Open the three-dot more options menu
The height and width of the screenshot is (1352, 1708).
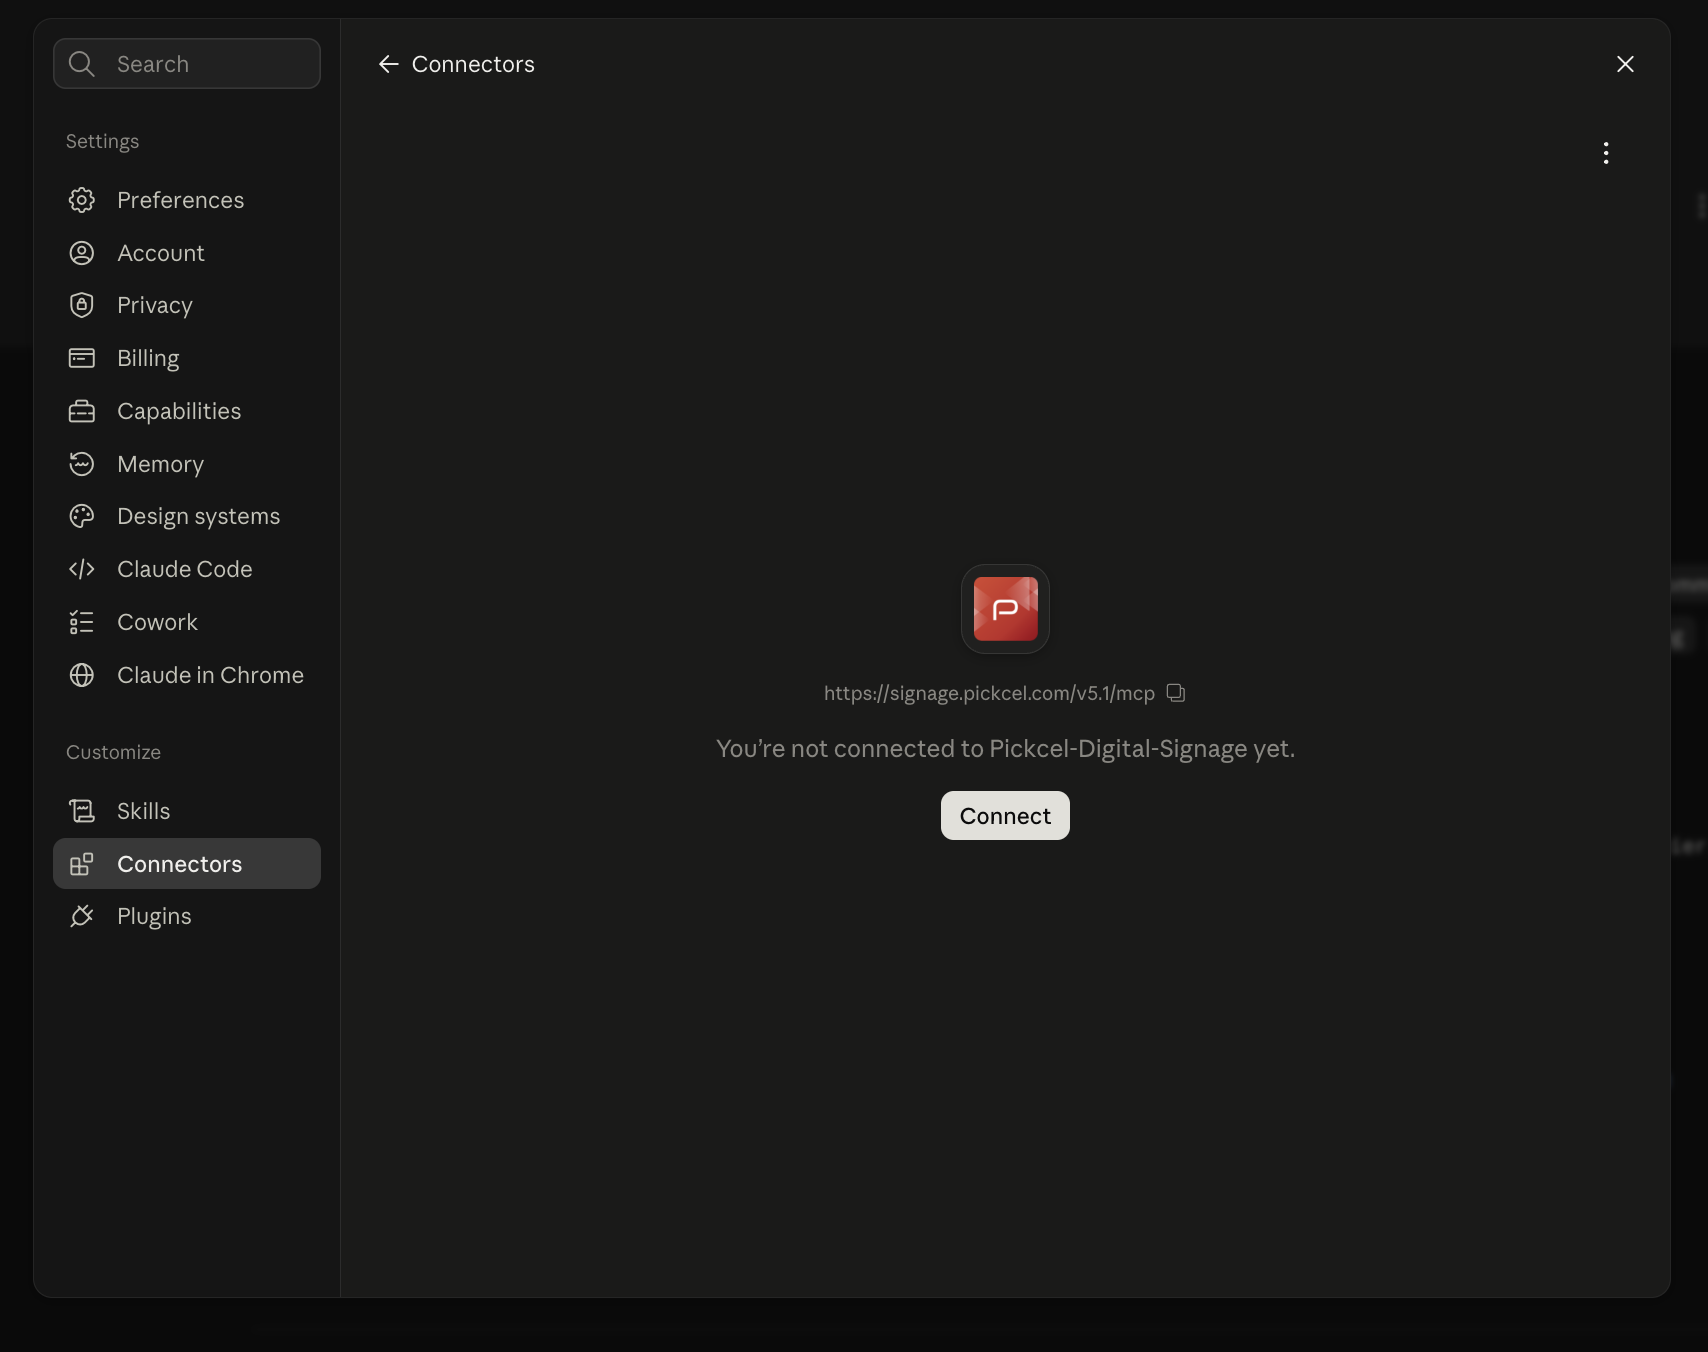coord(1606,153)
